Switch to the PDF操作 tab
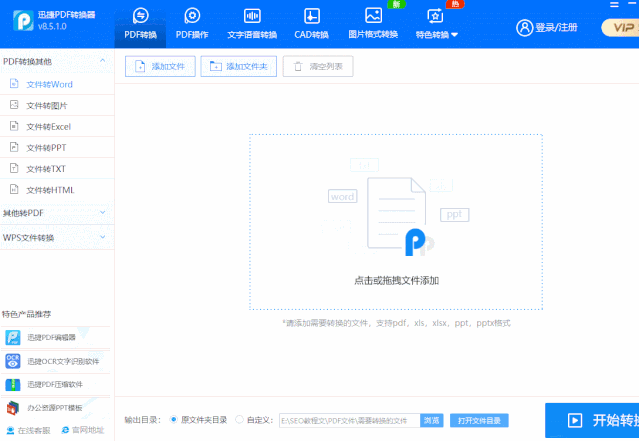The width and height of the screenshot is (639, 441). click(x=192, y=24)
